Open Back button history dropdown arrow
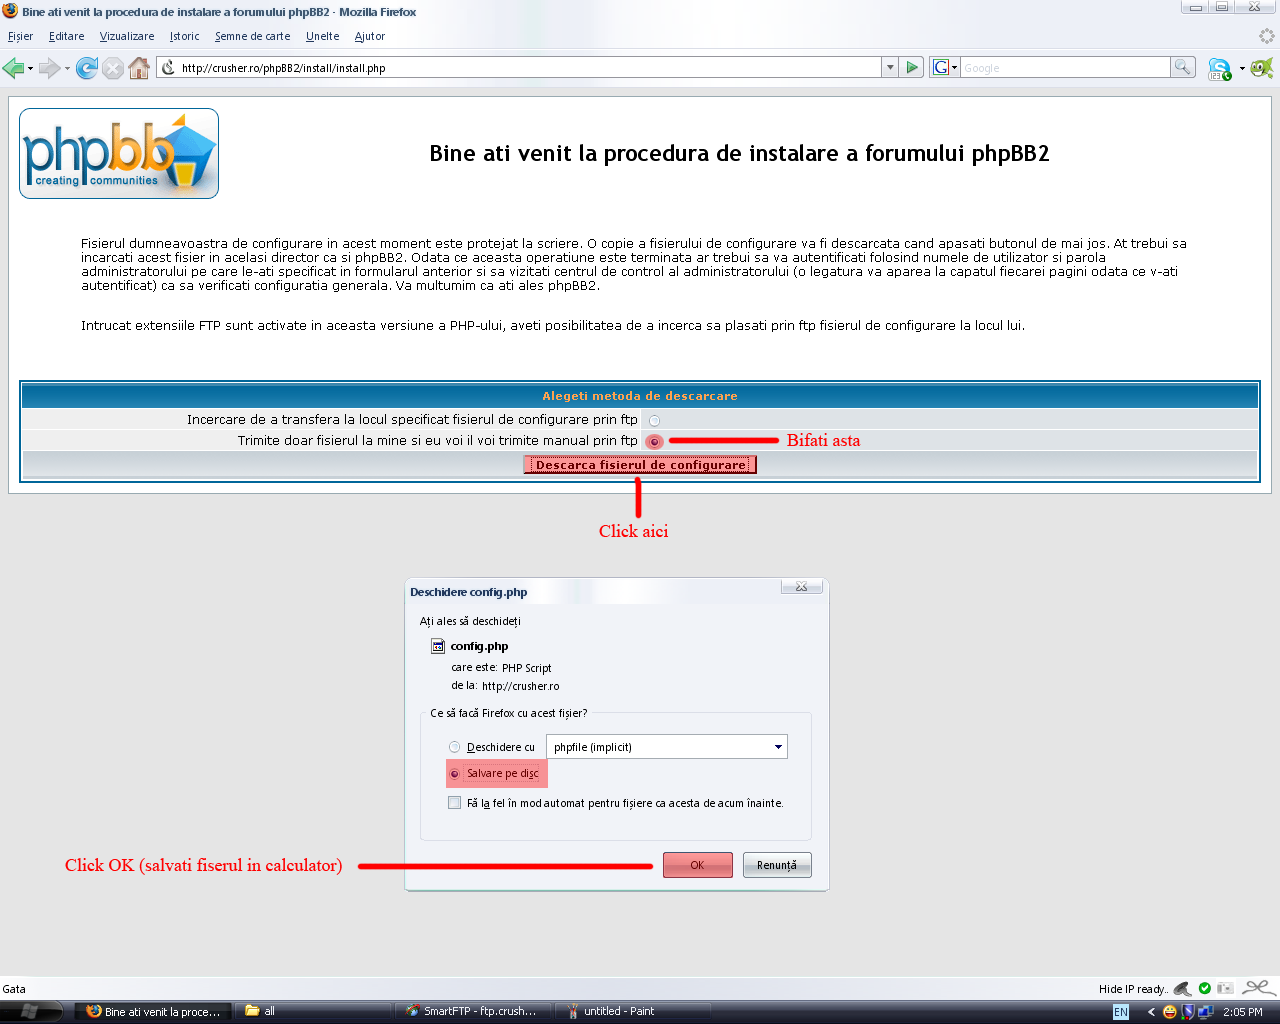The height and width of the screenshot is (1024, 1280). click(x=30, y=68)
